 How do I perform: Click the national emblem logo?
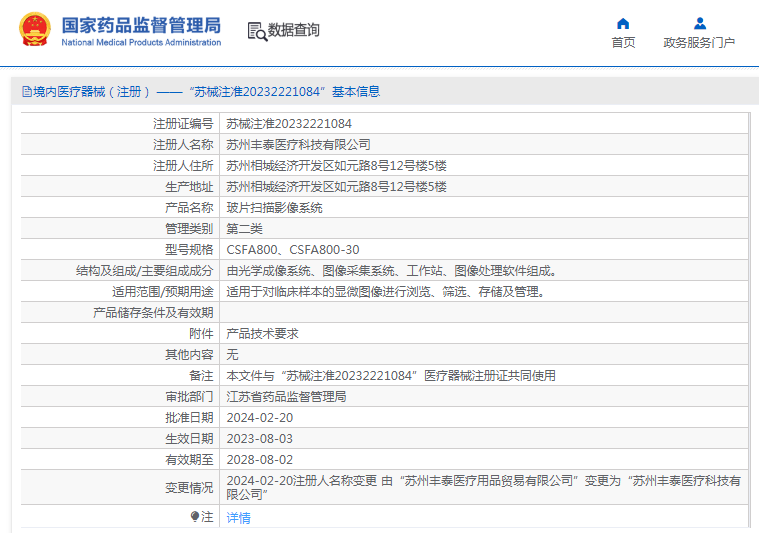[x=35, y=29]
